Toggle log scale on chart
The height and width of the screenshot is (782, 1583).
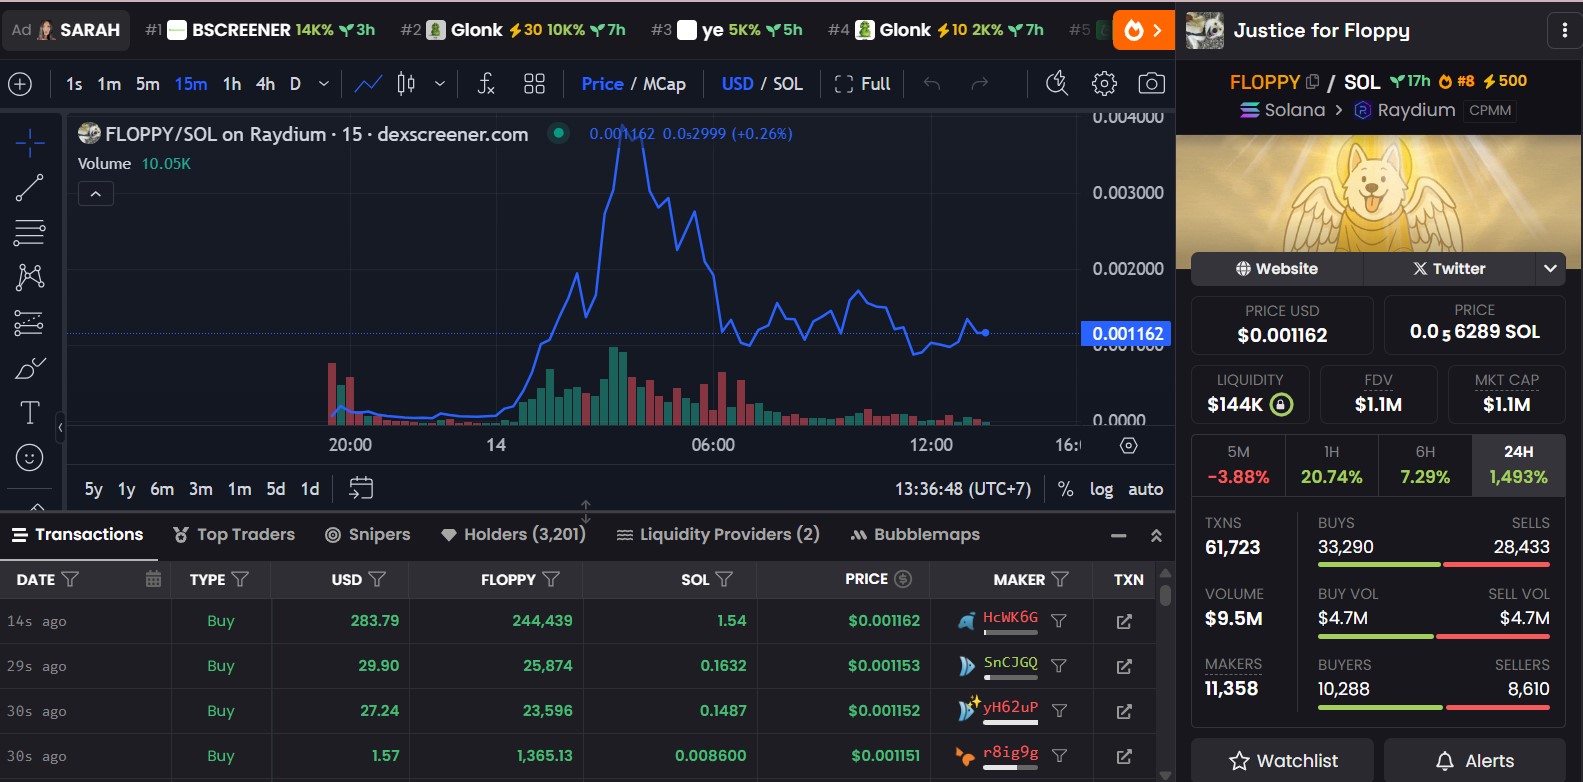1101,489
